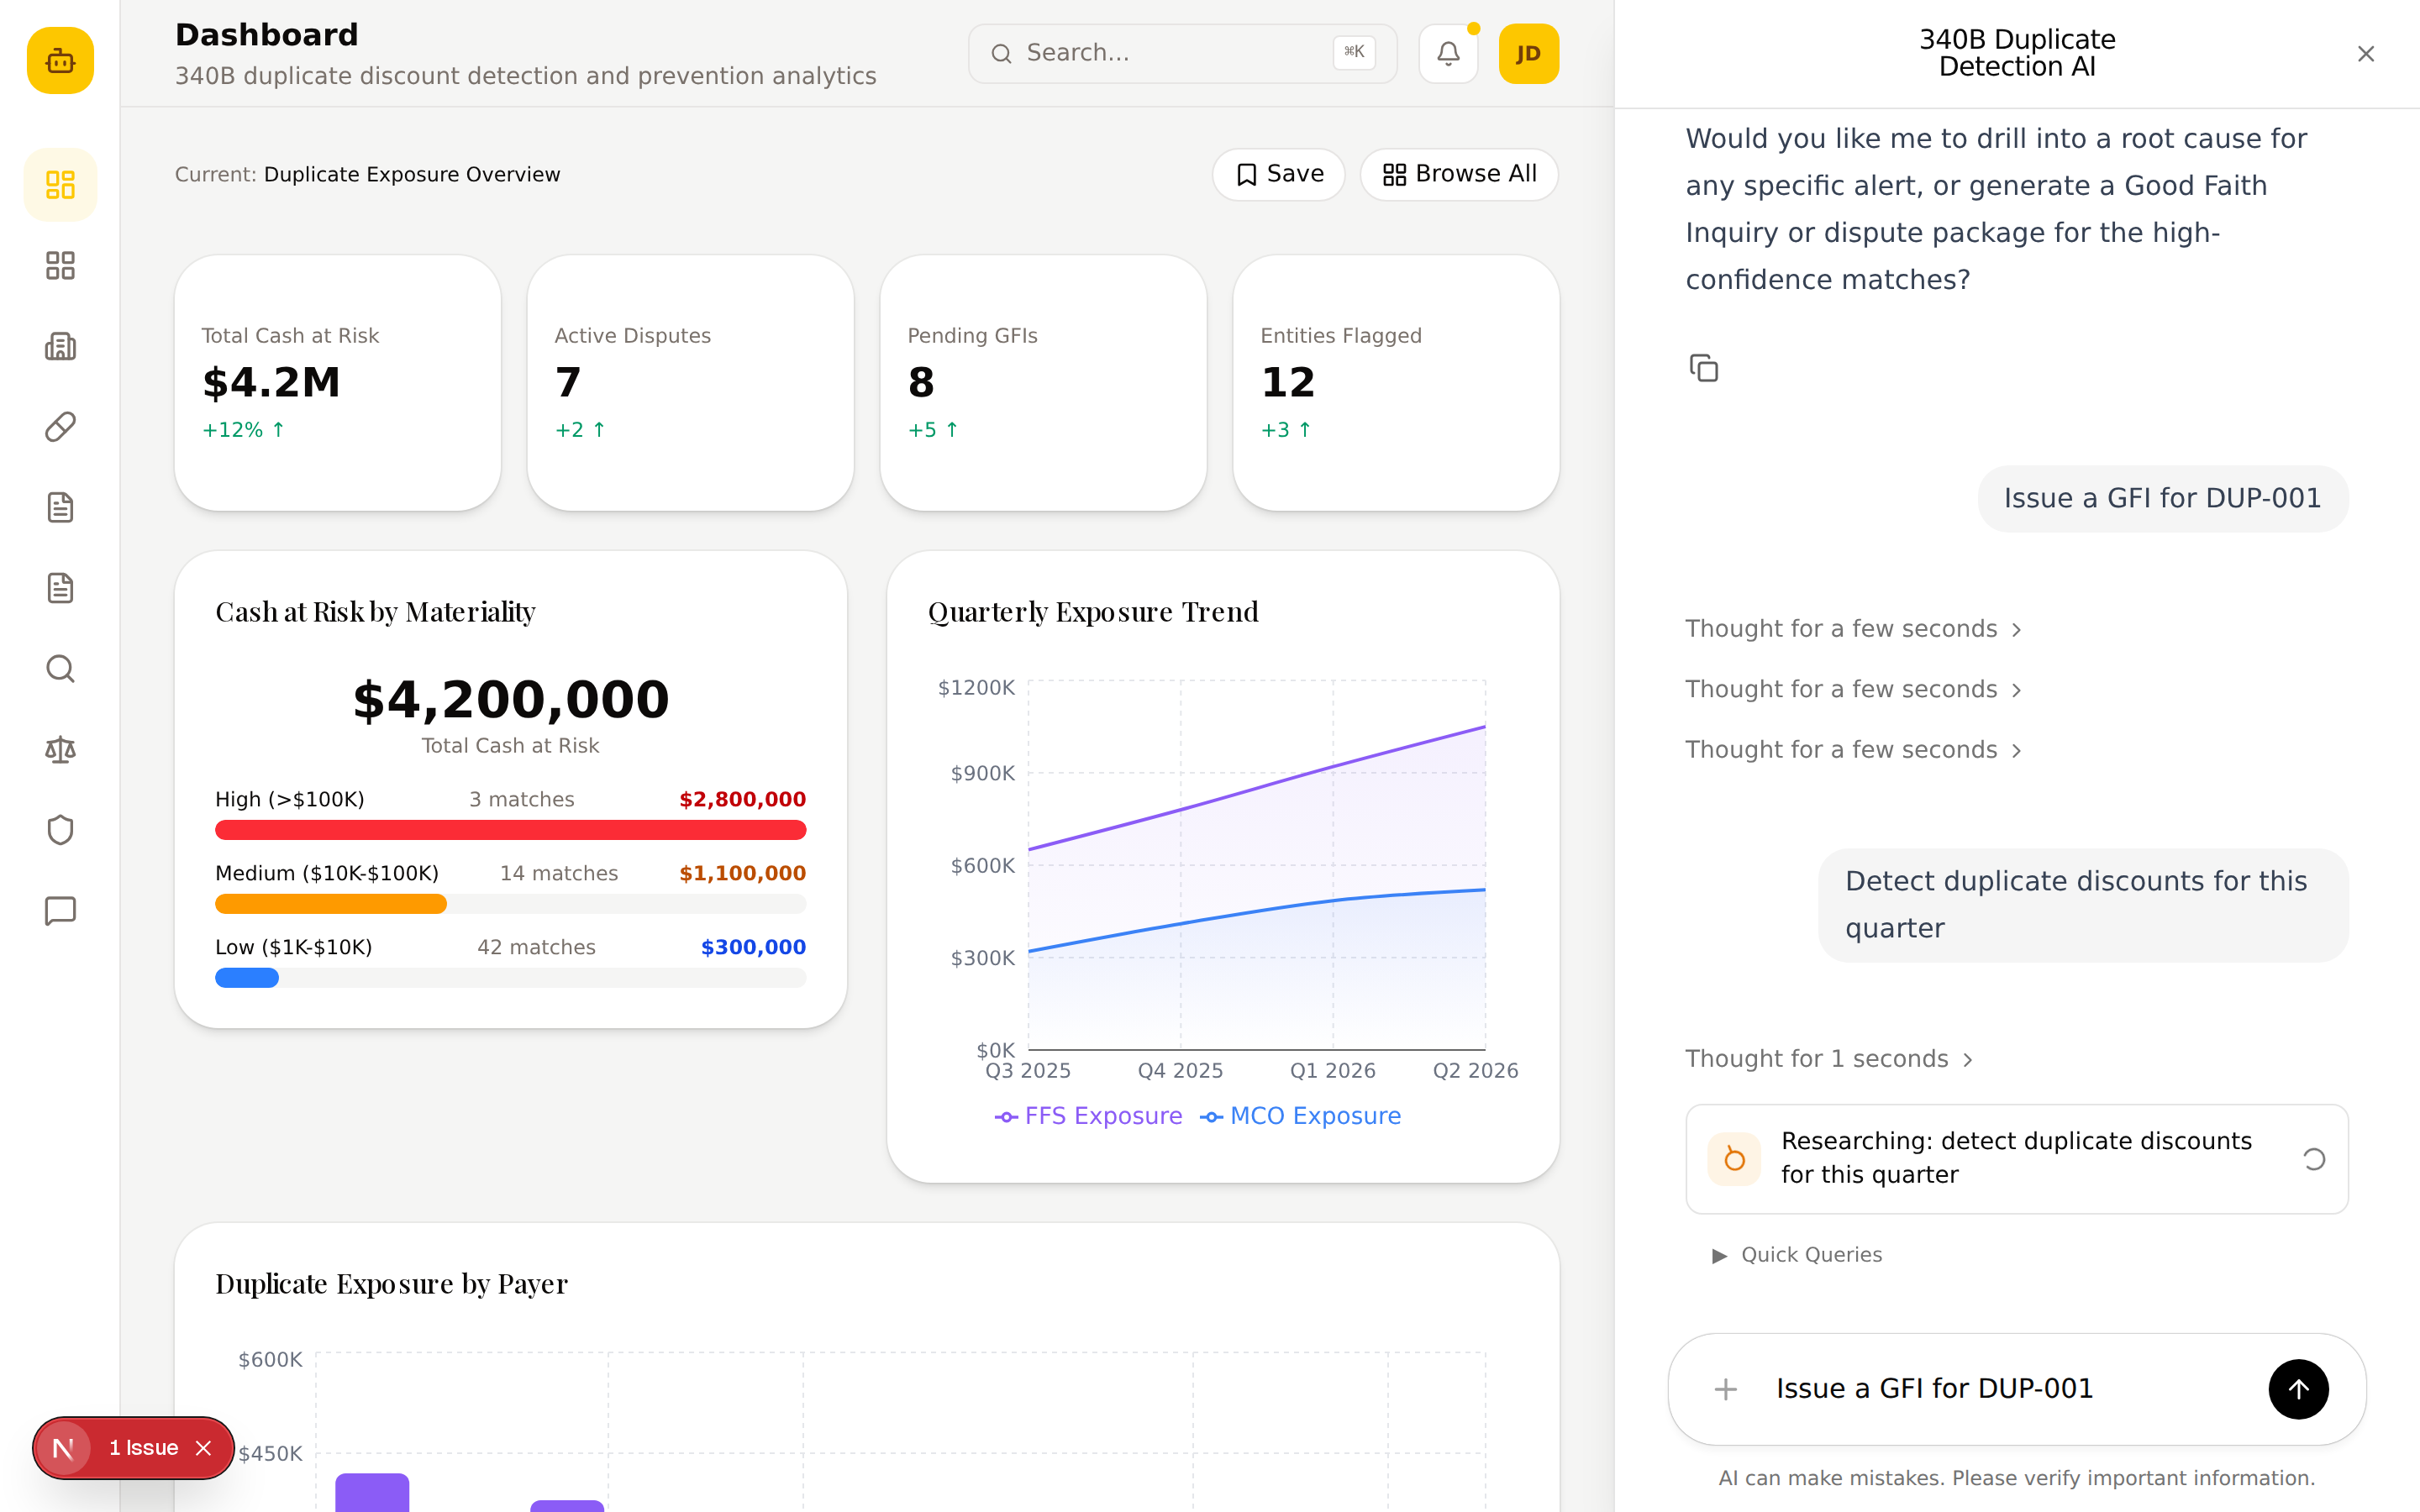Open the chat bubble sidebar icon
The height and width of the screenshot is (1512, 2420).
pyautogui.click(x=60, y=911)
